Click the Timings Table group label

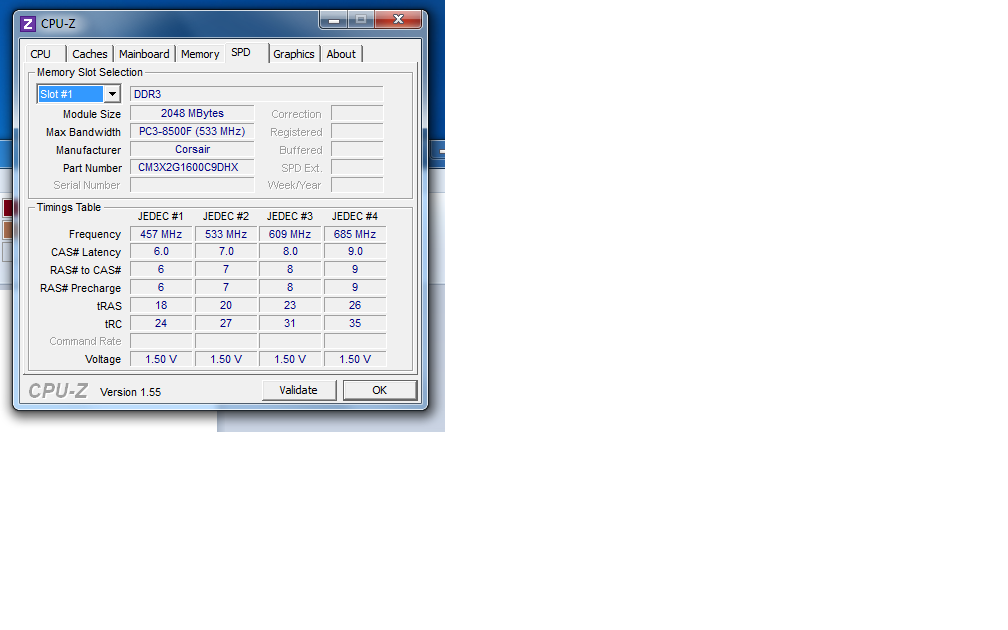[x=69, y=207]
